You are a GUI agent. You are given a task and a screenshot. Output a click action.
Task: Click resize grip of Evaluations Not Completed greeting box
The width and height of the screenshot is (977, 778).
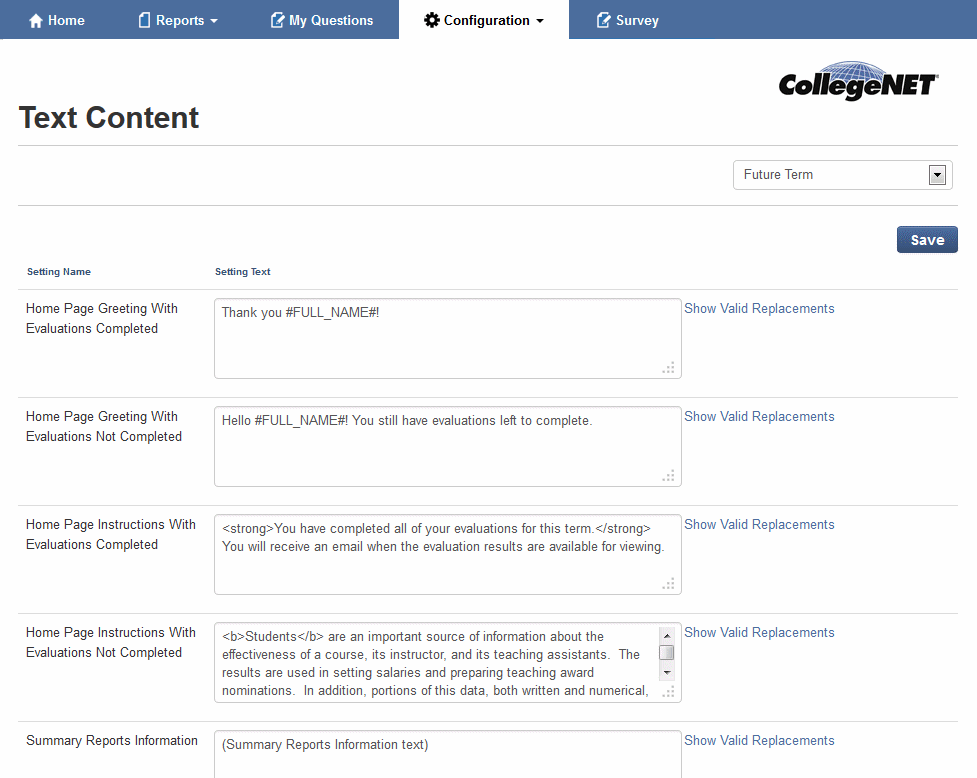669,476
